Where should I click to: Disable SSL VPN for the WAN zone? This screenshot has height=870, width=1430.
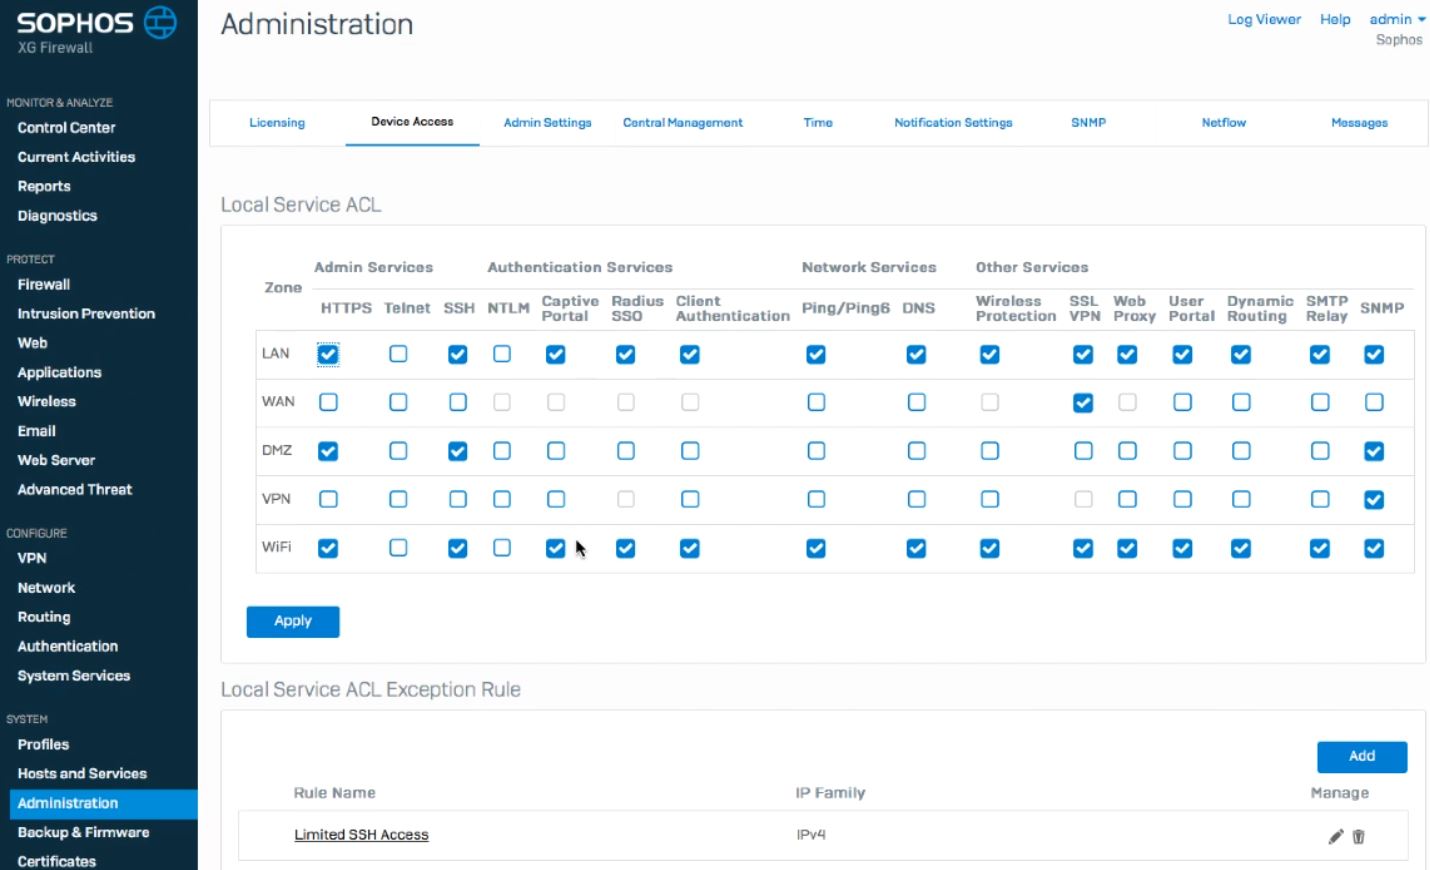pyautogui.click(x=1083, y=402)
